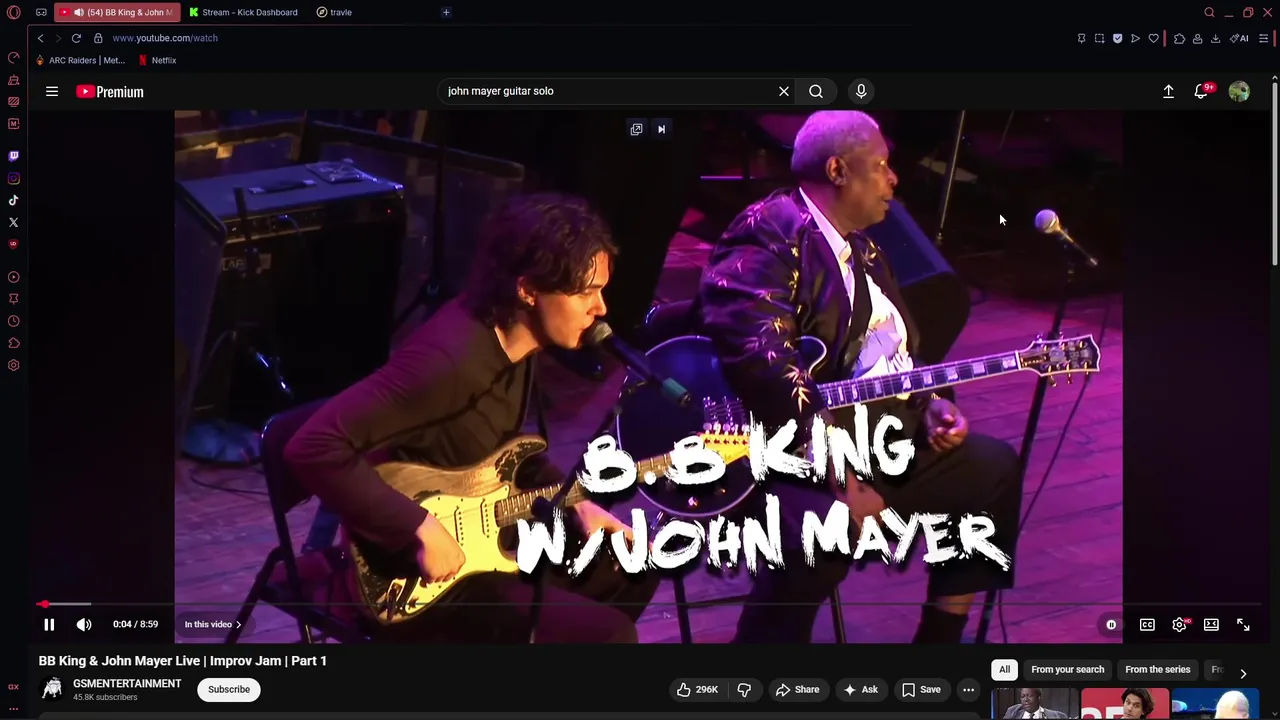Screen dimensions: 1280x720
Task: Skip to next video overlay button
Action: pyautogui.click(x=661, y=129)
